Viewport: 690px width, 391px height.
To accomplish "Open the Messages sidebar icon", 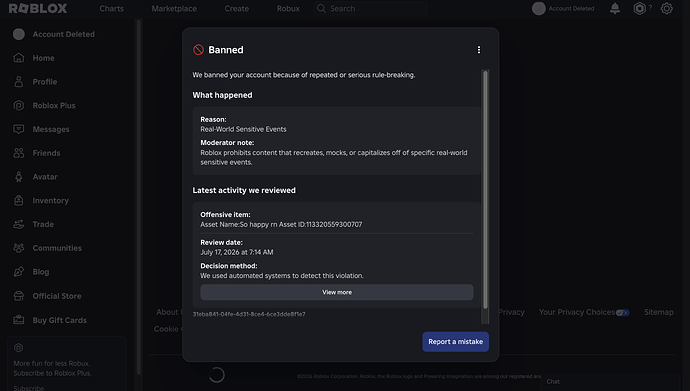I will pyautogui.click(x=19, y=129).
